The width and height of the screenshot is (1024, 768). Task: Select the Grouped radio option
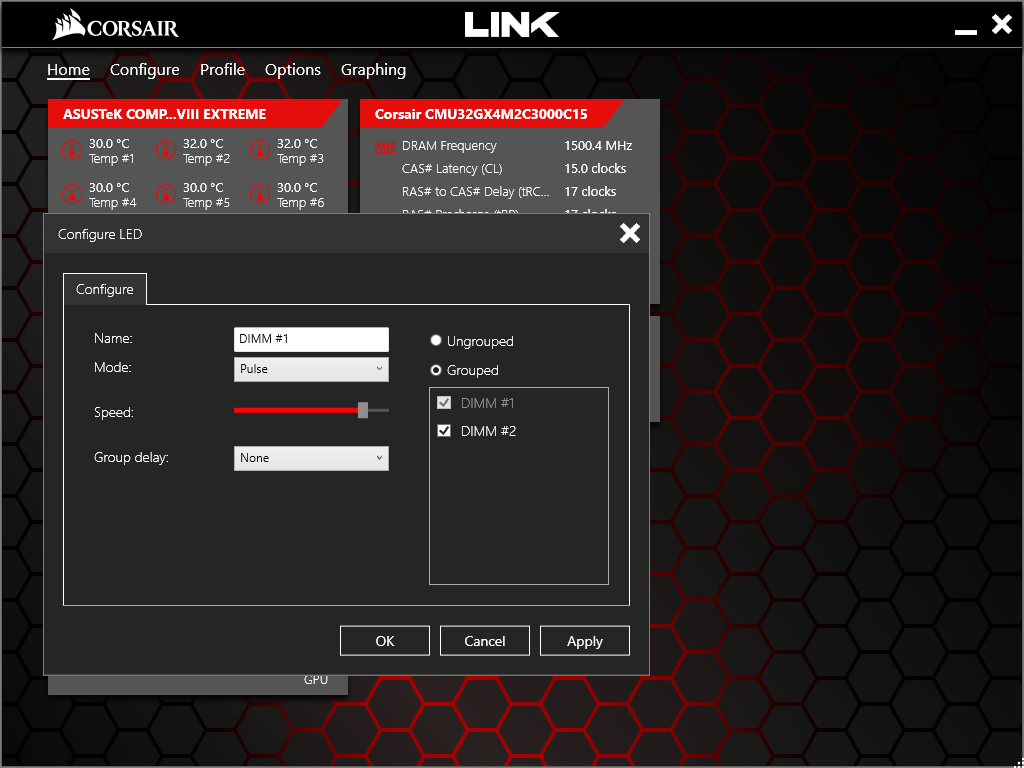436,370
